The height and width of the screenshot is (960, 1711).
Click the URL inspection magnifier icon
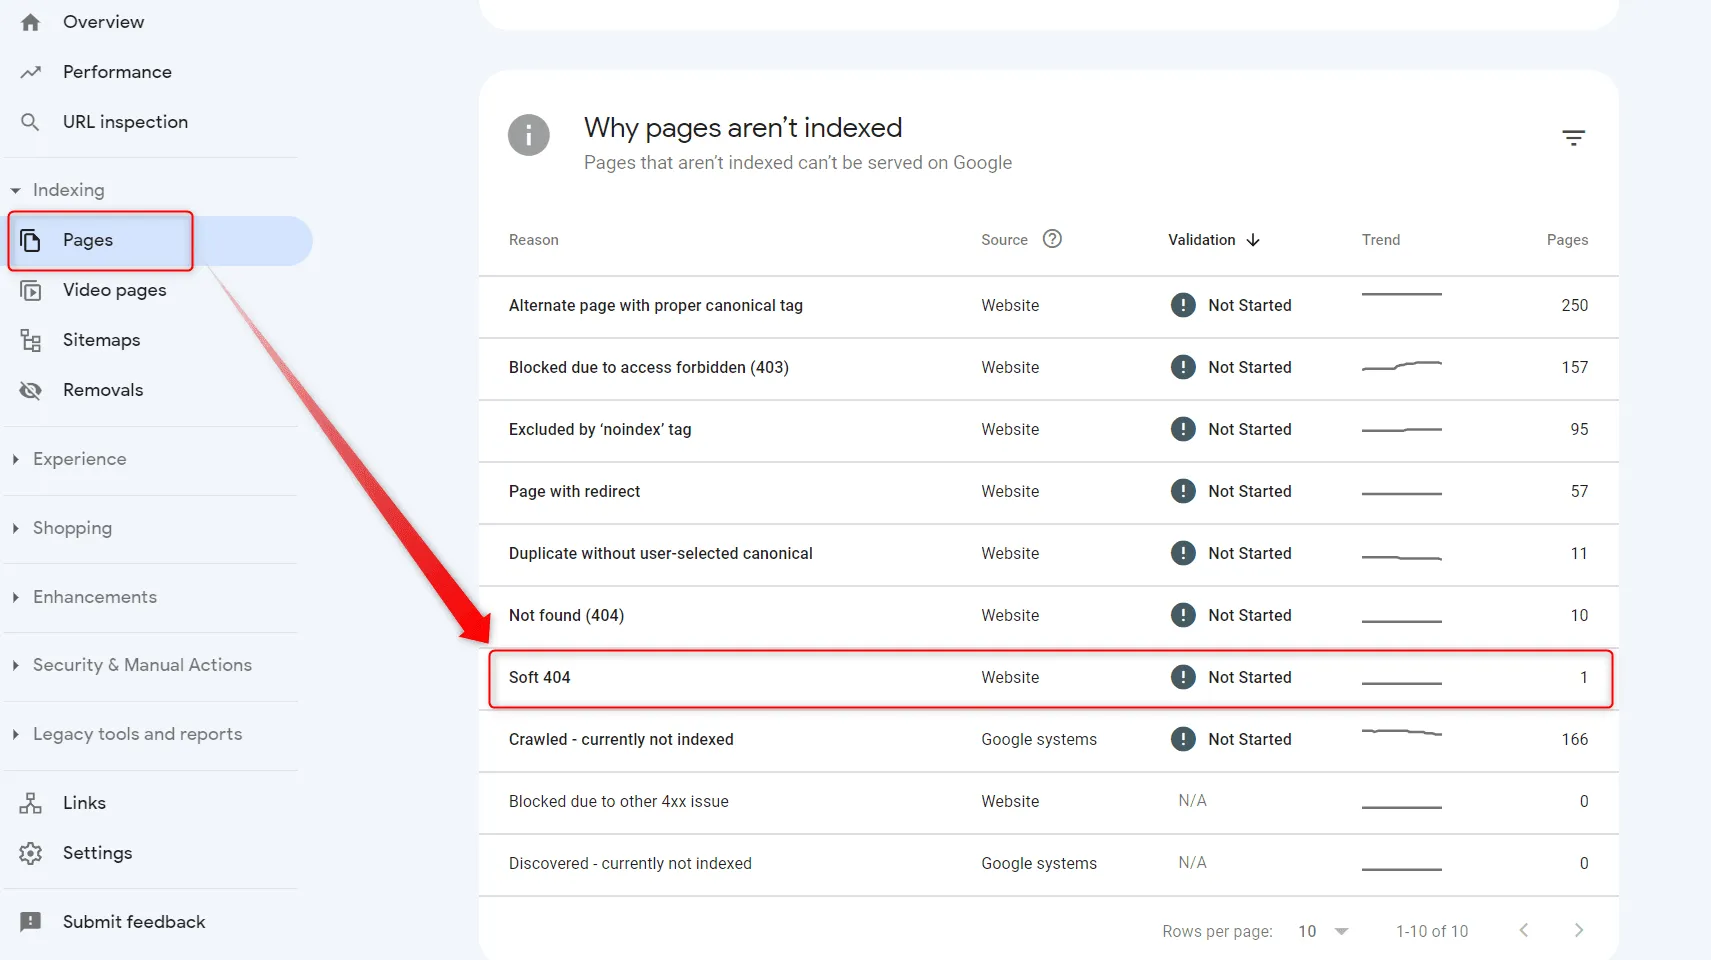31,122
